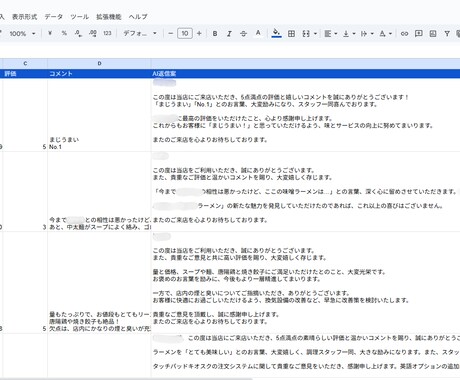Toggle italic formatting
Screen dimensions: 460x380
tap(229, 33)
